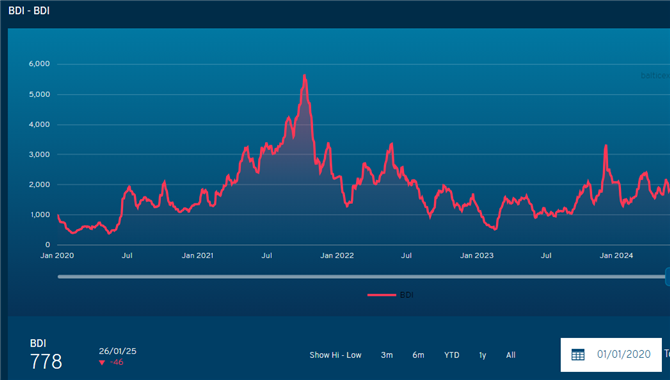Click the BDI label above 778

38,343
